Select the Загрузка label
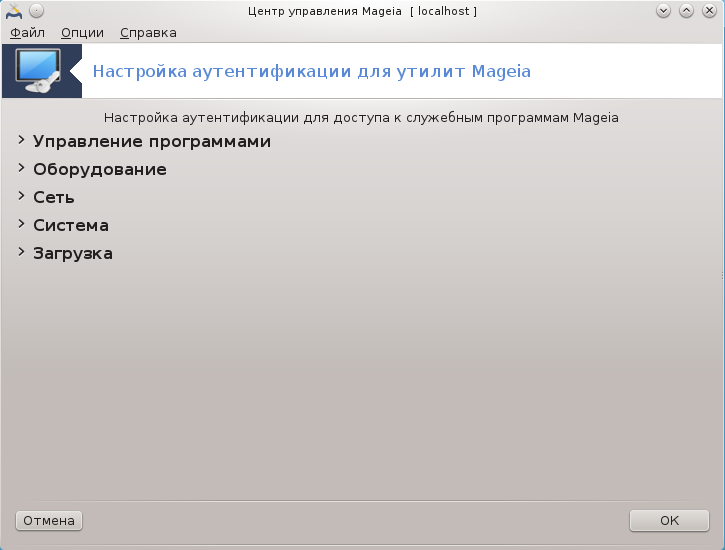Screen dimensions: 725x550 [73, 253]
